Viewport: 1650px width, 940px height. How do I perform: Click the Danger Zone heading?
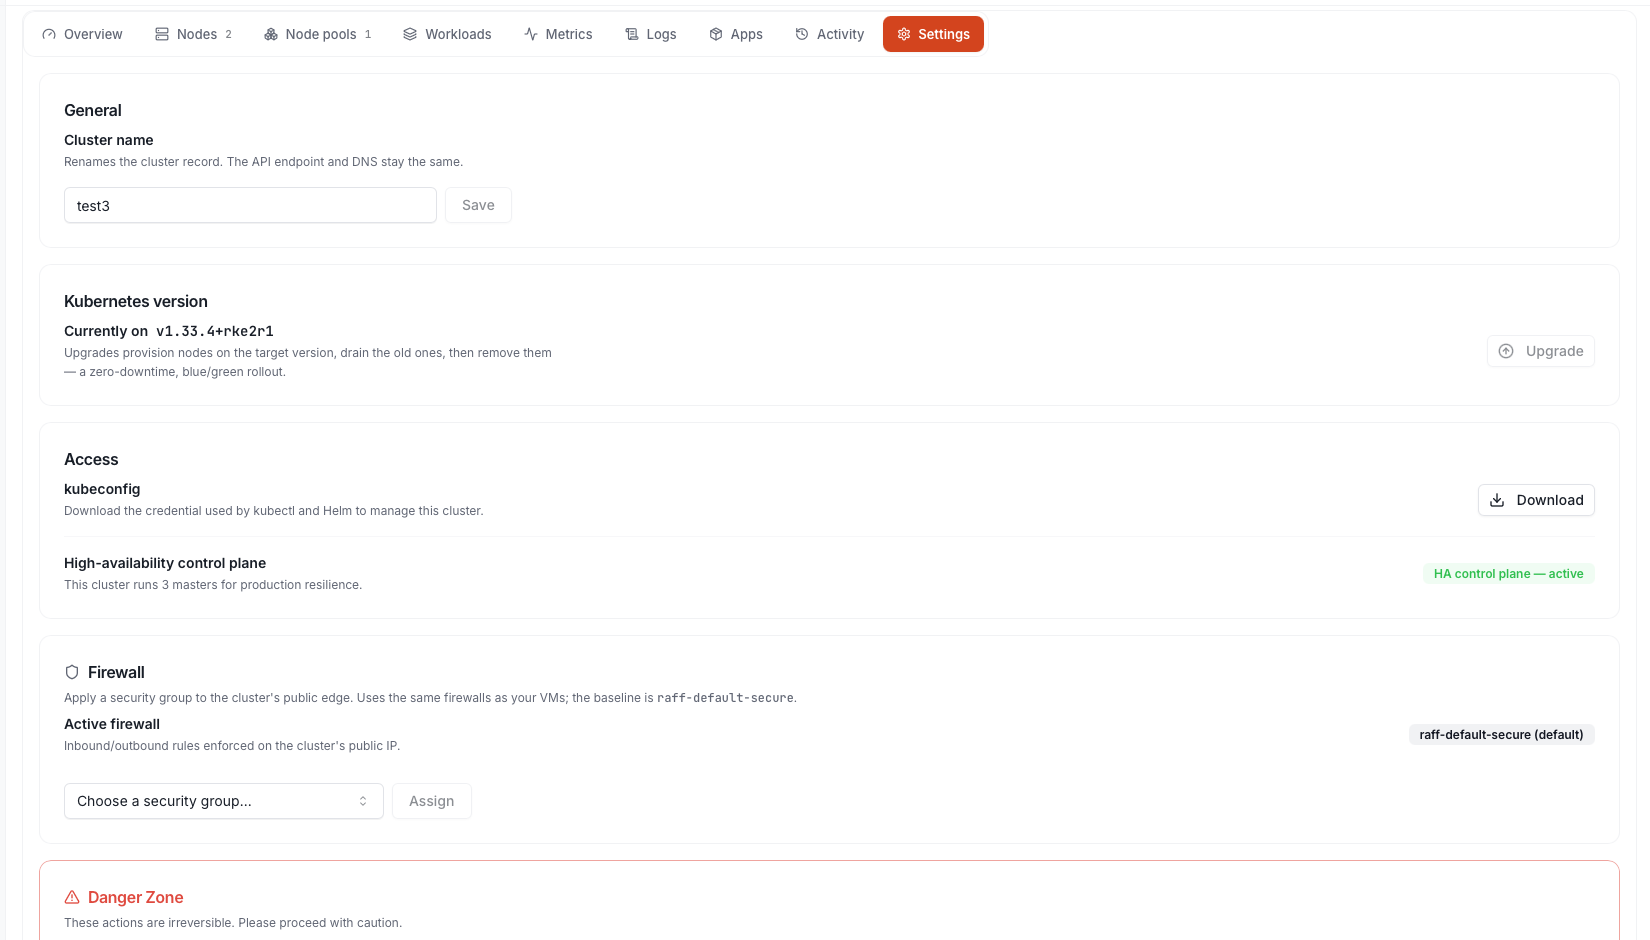[136, 897]
